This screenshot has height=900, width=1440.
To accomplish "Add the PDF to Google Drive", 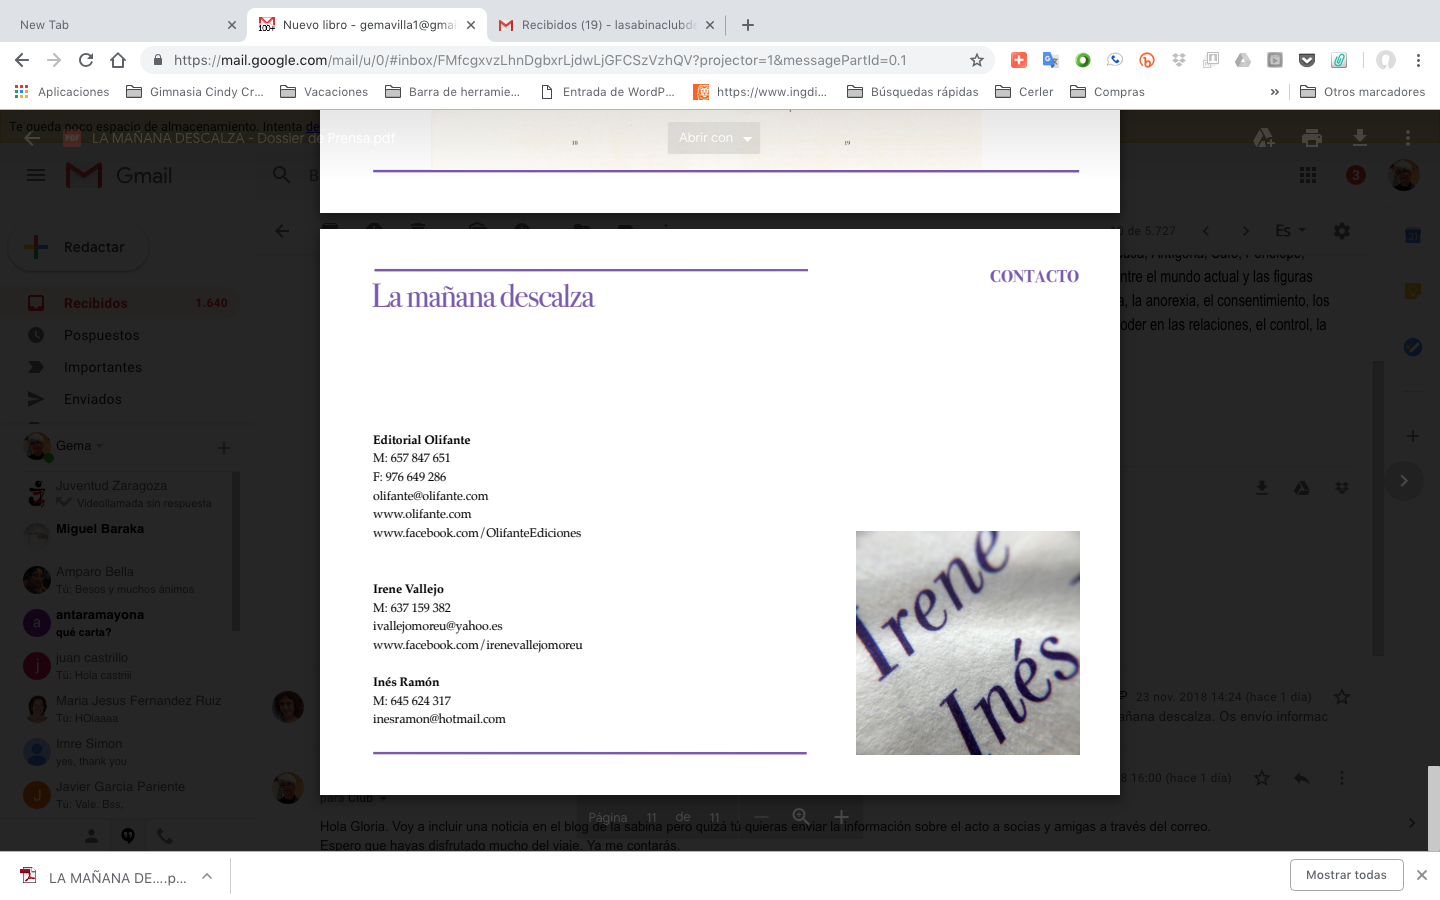I will pyautogui.click(x=1263, y=138).
